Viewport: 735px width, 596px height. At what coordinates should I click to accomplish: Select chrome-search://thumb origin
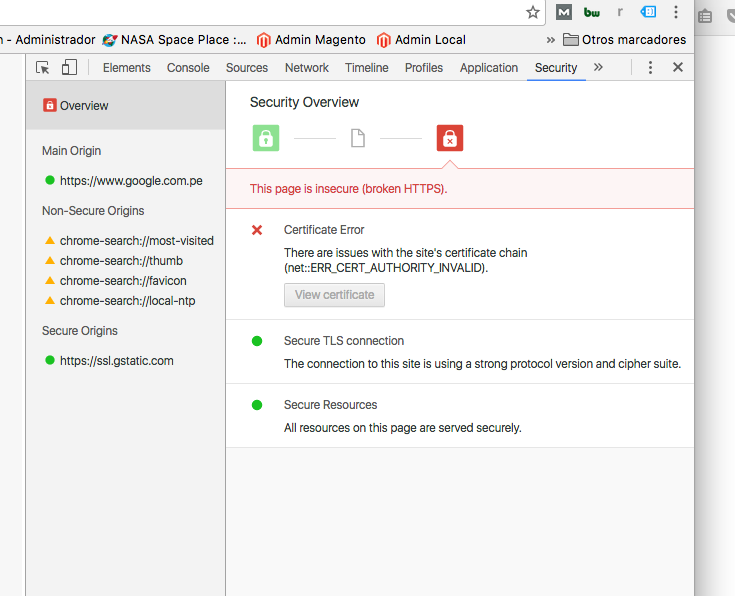coord(121,261)
